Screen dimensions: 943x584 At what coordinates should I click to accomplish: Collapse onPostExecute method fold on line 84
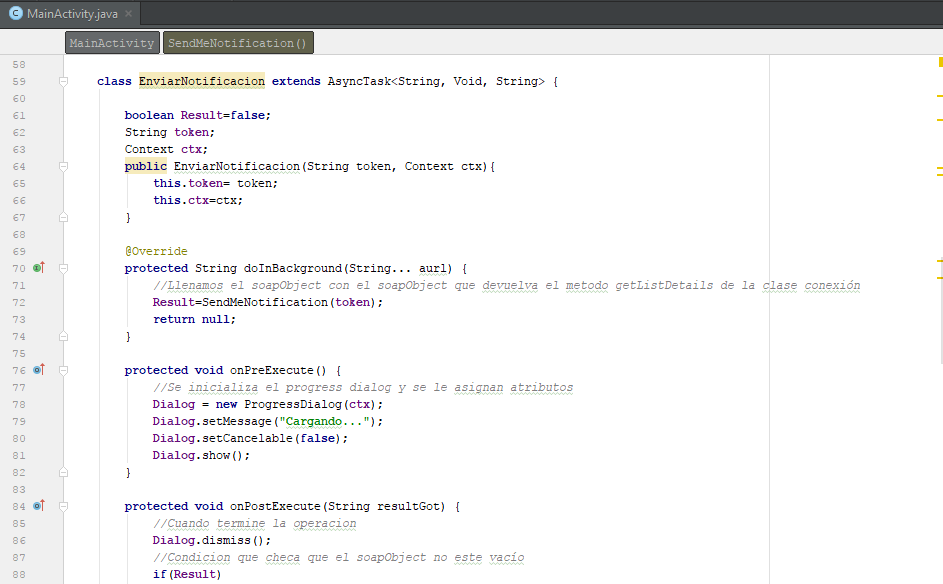(x=63, y=506)
